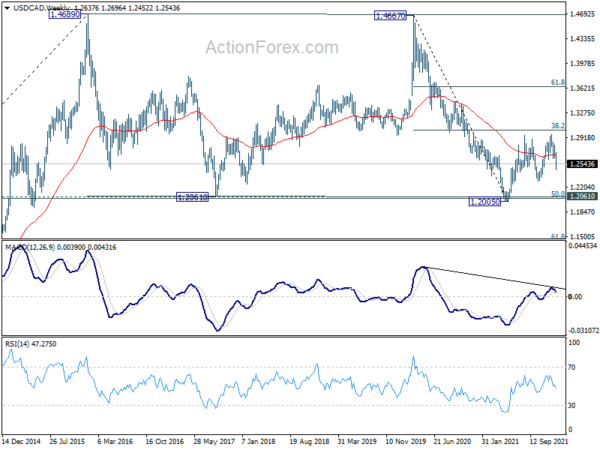600x450 pixels.
Task: Click the 1.32750 price axis value
Action: click(x=582, y=113)
